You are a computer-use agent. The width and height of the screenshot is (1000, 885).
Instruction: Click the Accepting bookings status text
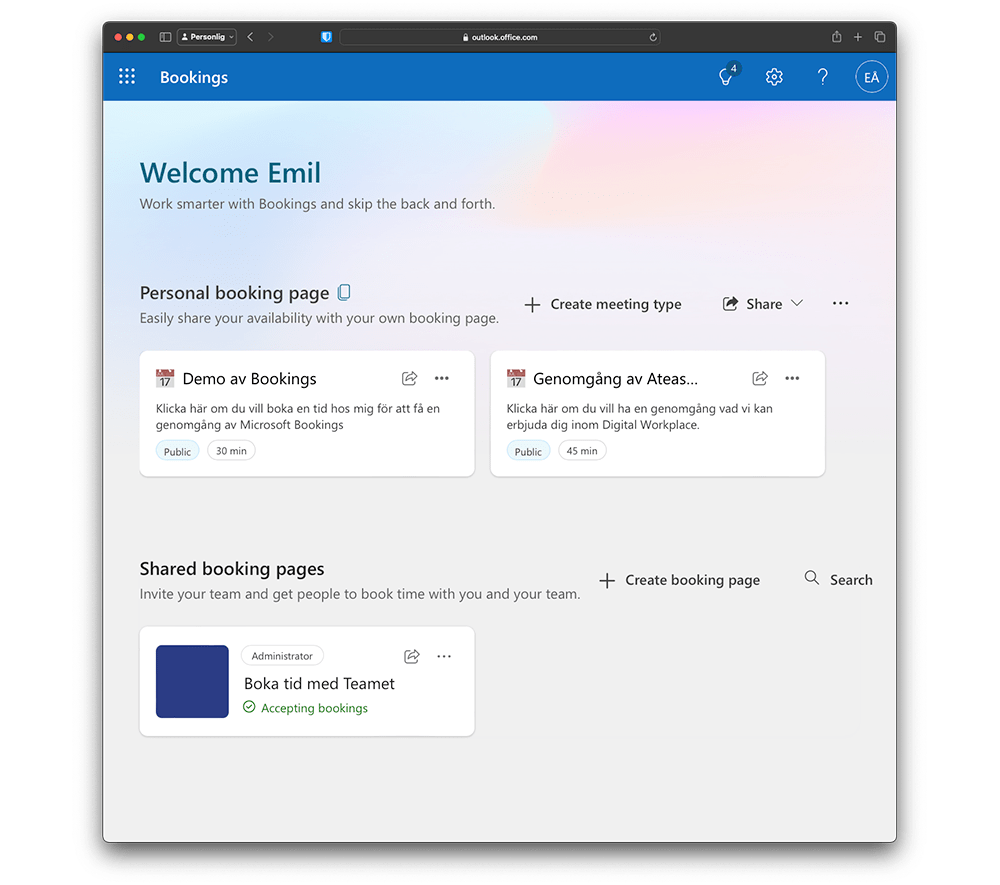click(314, 708)
